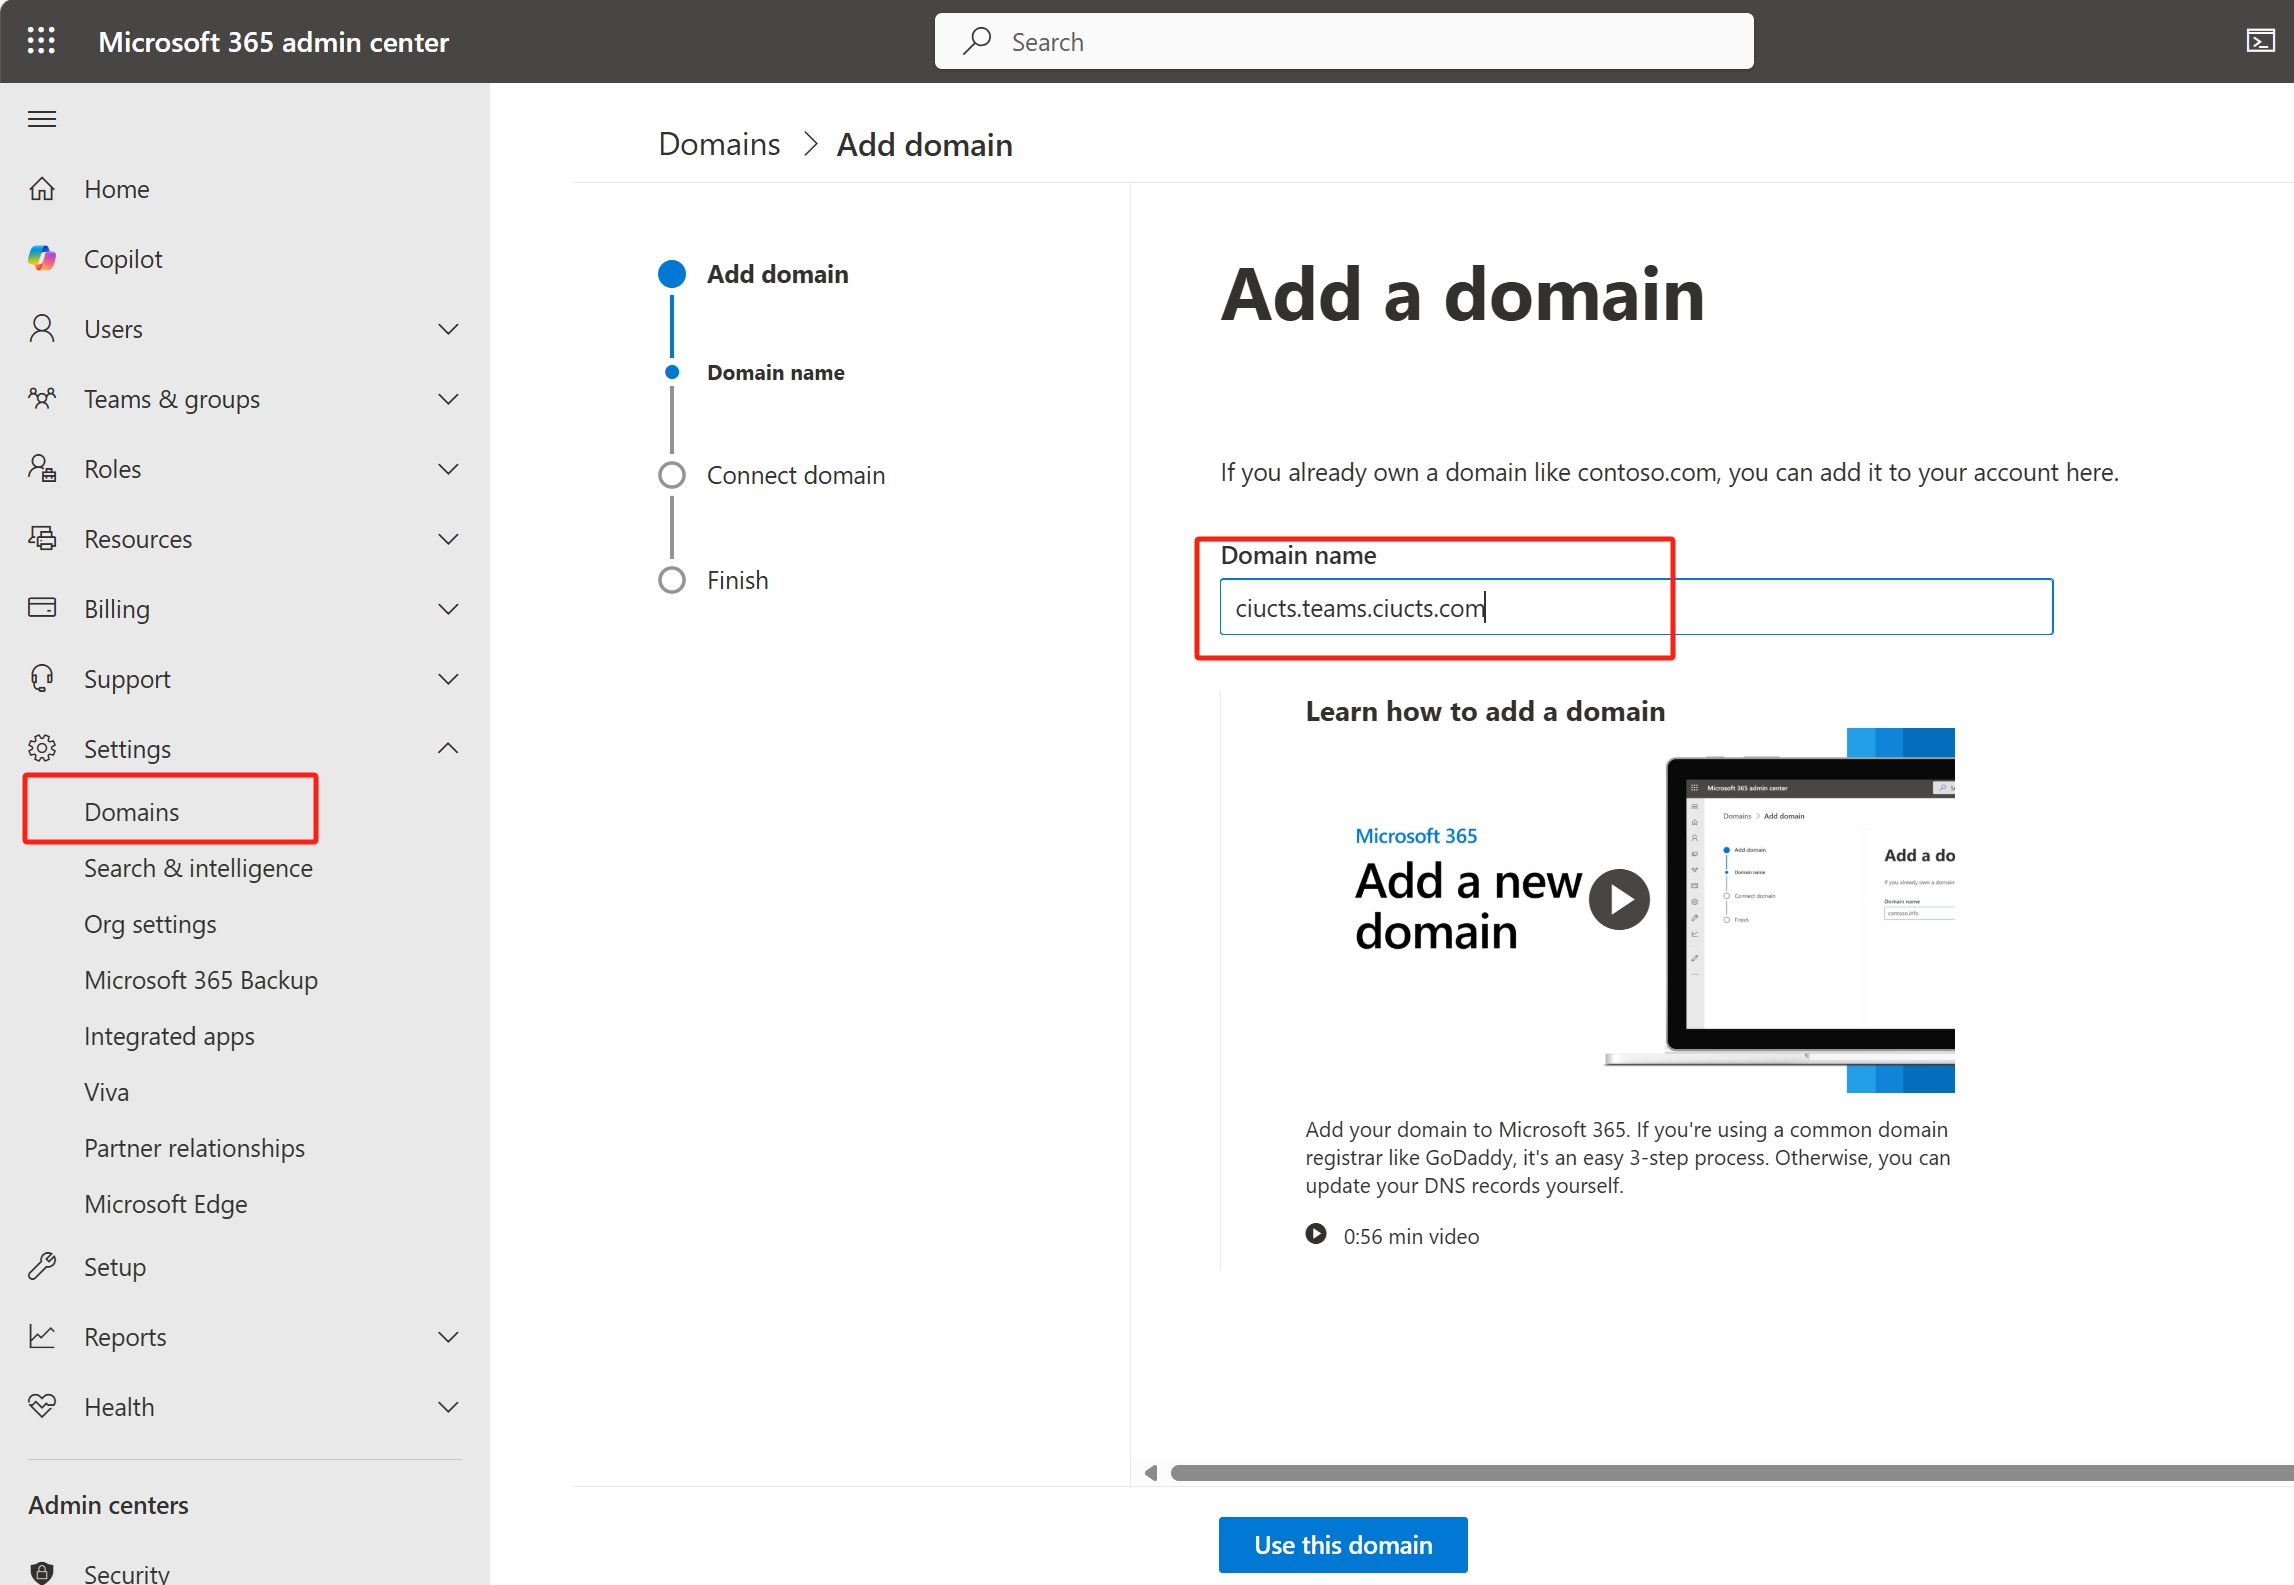
Task: Click the Domain name input field
Action: click(1636, 607)
